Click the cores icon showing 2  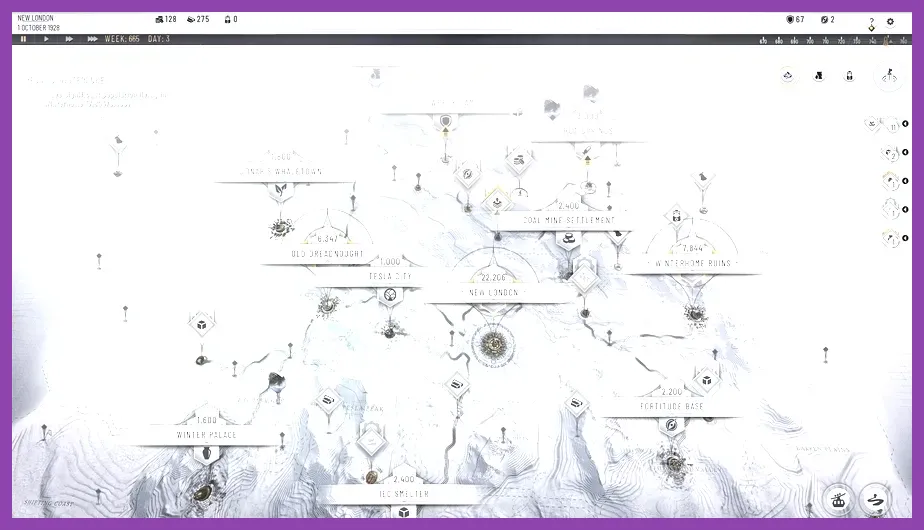(824, 19)
